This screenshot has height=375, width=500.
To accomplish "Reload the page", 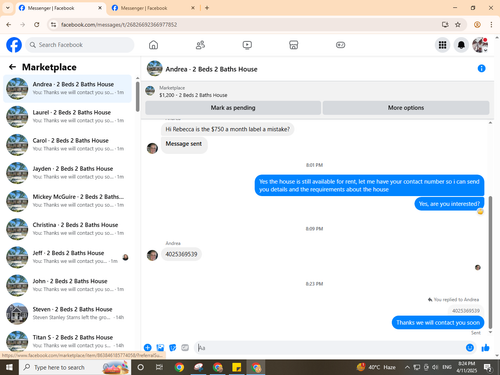I will (37, 24).
